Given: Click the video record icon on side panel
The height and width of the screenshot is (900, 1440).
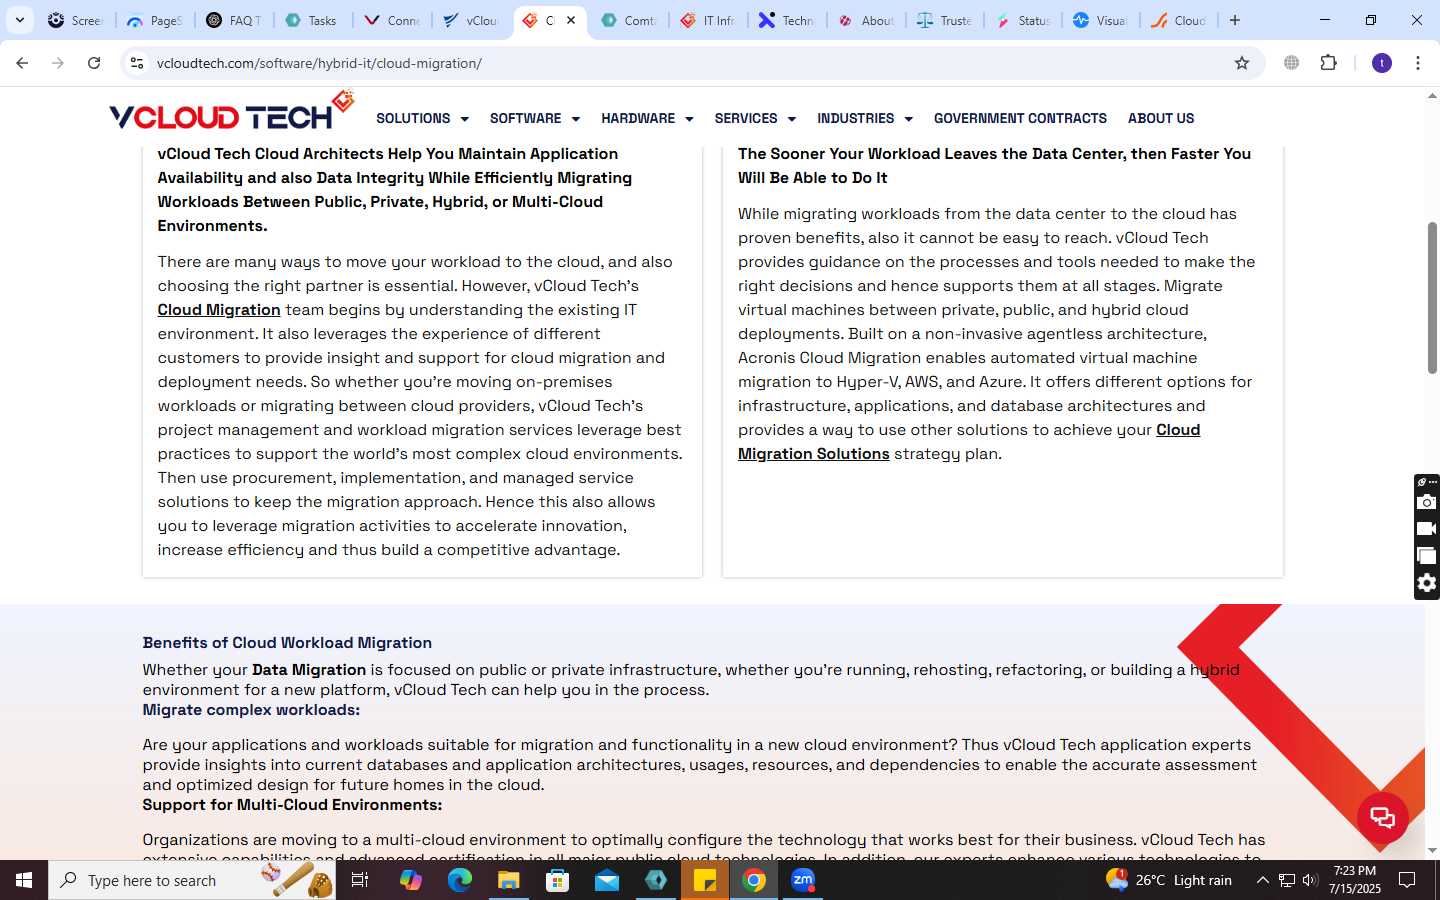Looking at the screenshot, I should [x=1427, y=529].
